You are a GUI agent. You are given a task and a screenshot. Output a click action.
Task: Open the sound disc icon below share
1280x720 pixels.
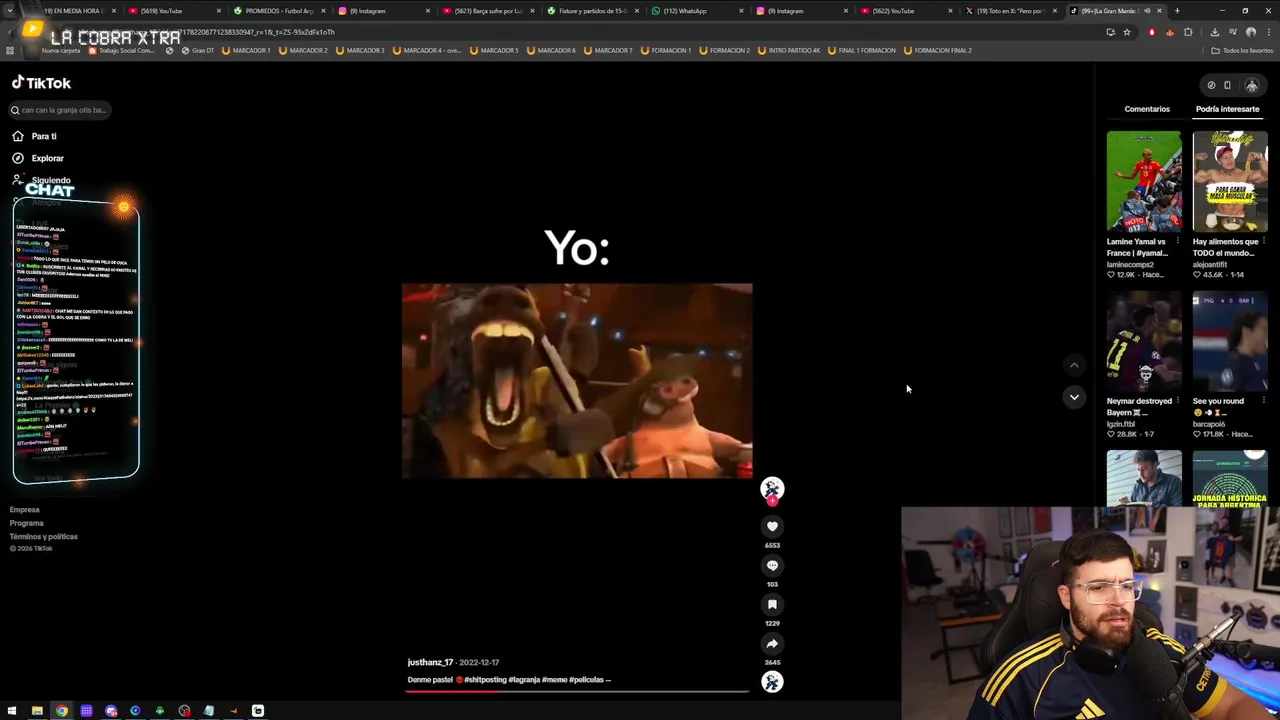click(x=772, y=682)
